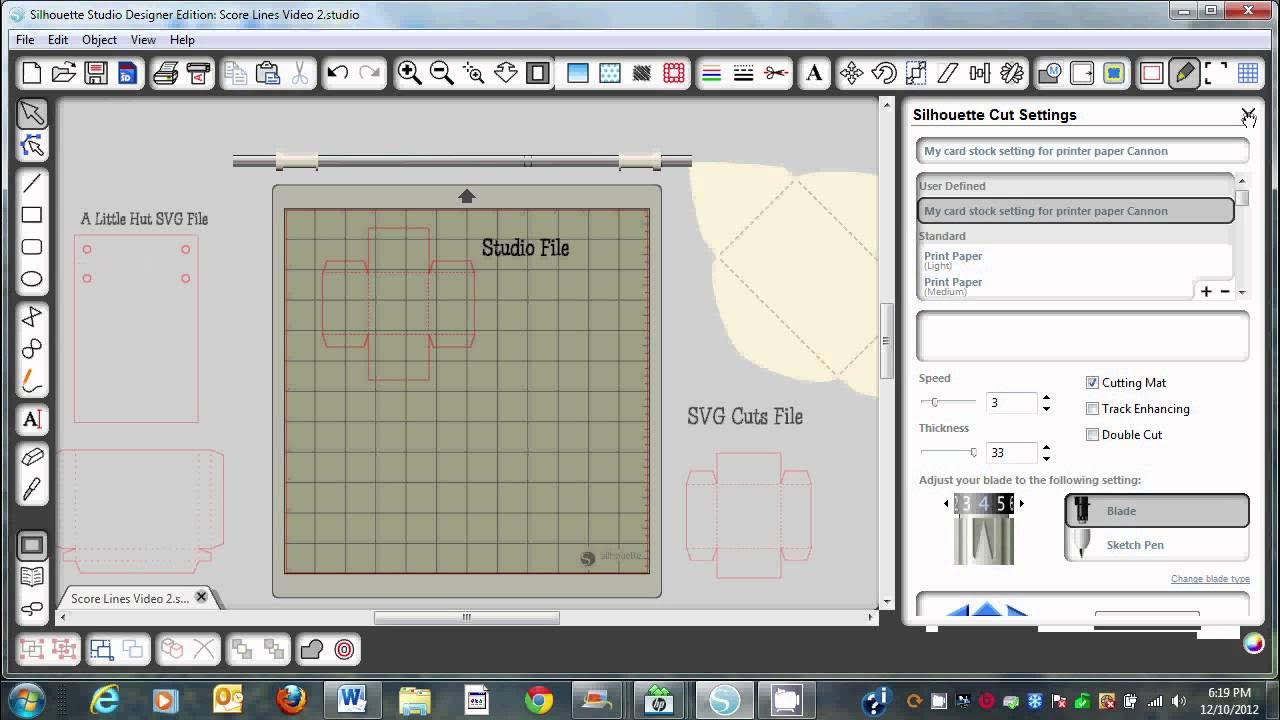Open the Help menu
The height and width of the screenshot is (720, 1280).
(x=182, y=40)
